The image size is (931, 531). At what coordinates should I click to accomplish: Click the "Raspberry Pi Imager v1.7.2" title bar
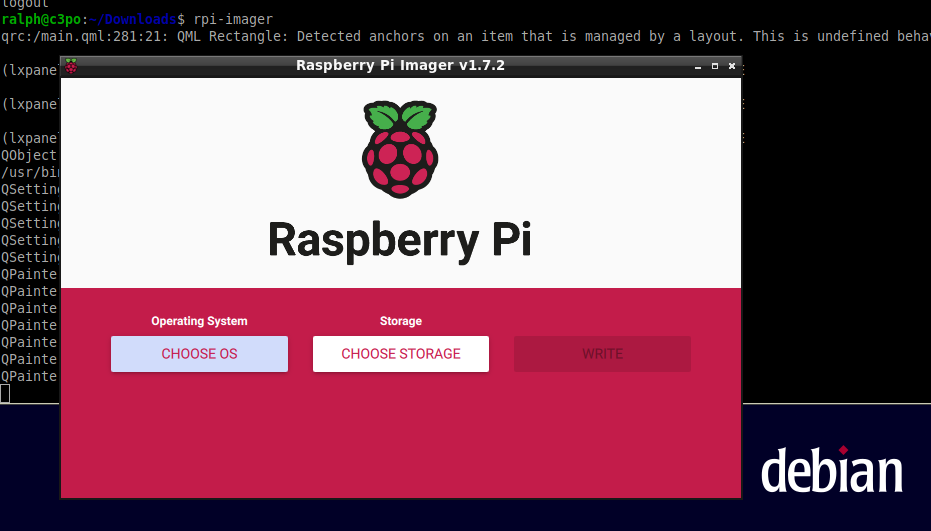[x=400, y=66]
